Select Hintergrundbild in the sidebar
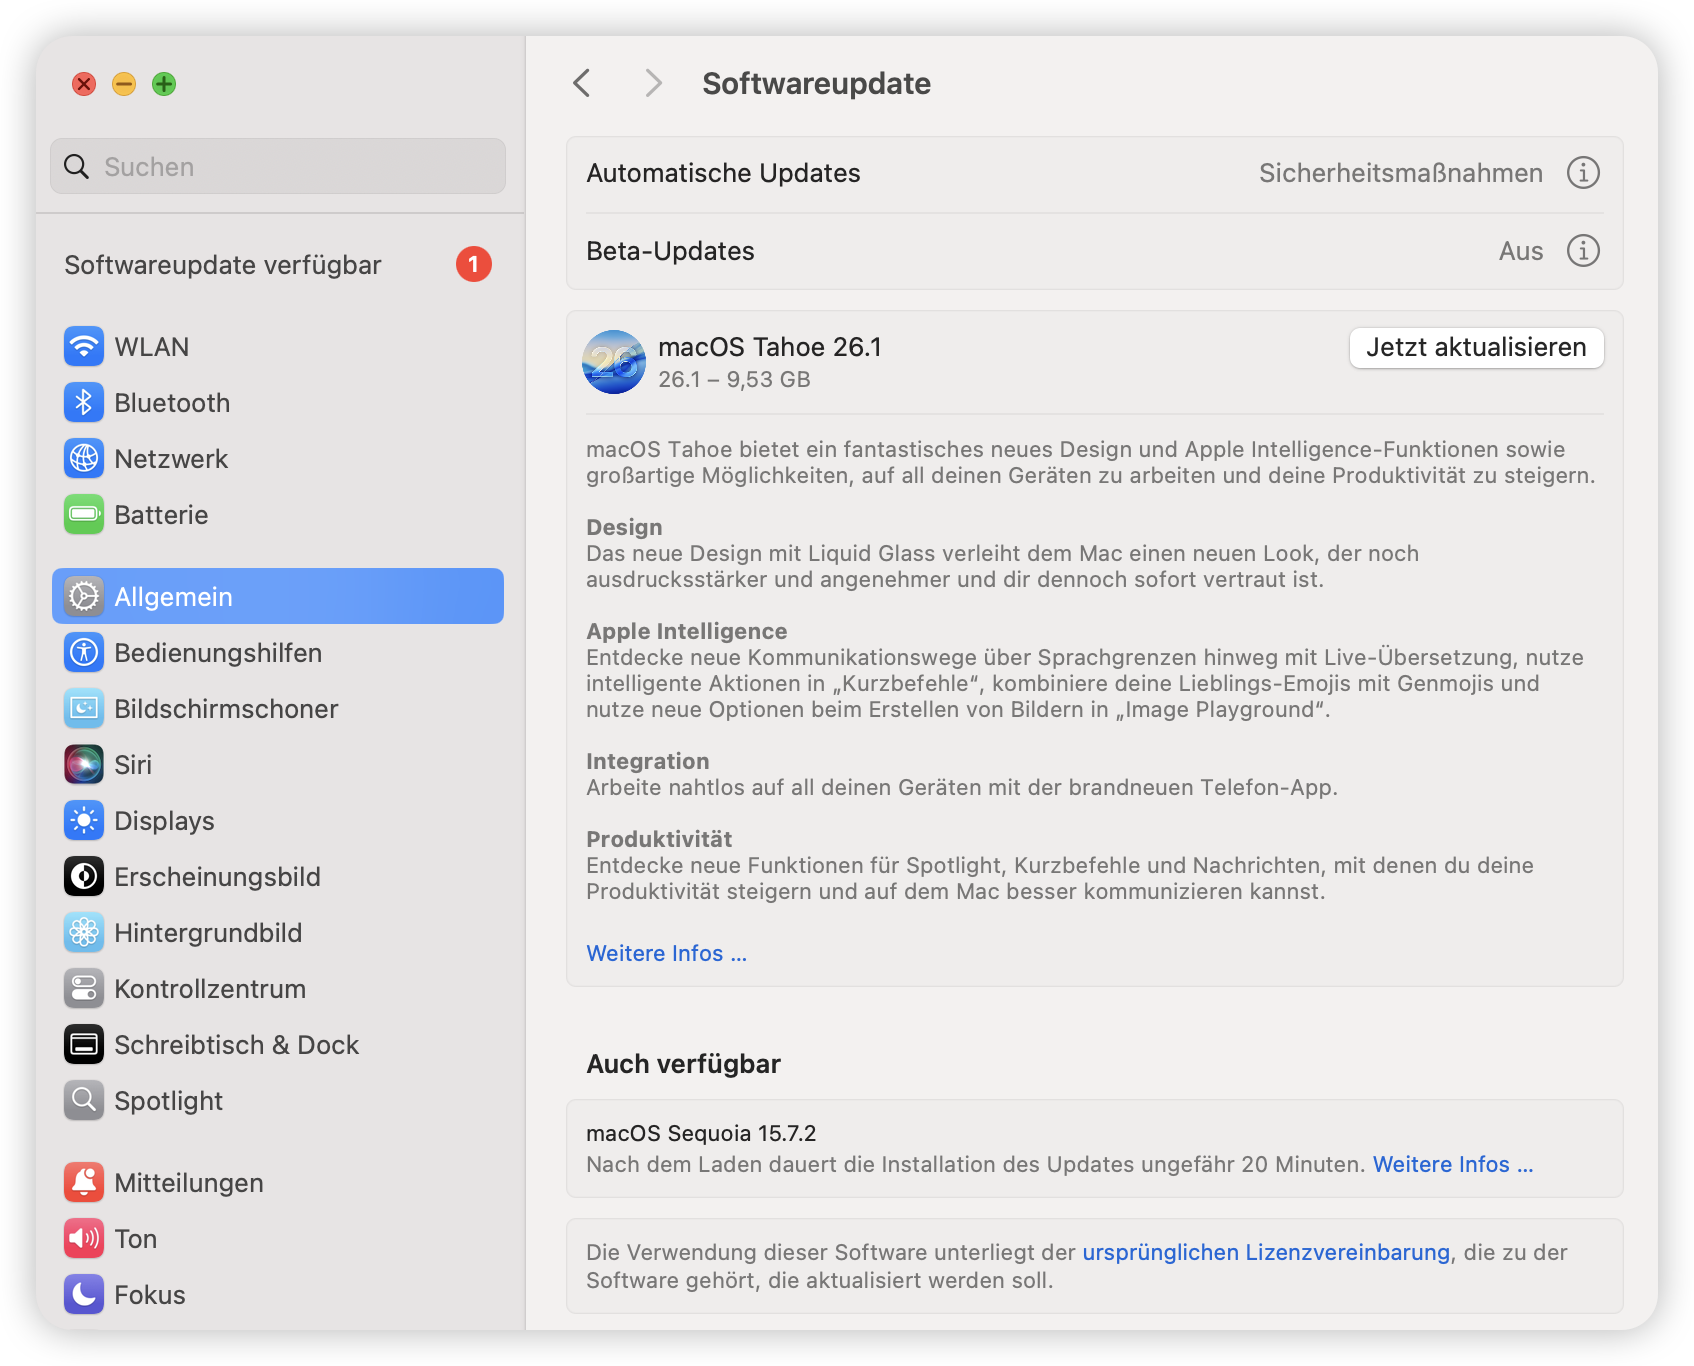This screenshot has width=1694, height=1366. coord(278,933)
